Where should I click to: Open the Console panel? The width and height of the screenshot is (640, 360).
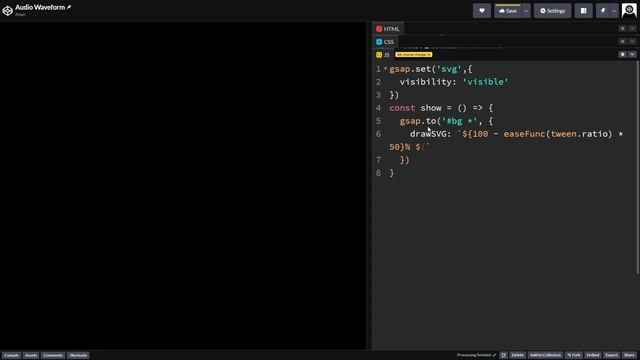pyautogui.click(x=11, y=355)
